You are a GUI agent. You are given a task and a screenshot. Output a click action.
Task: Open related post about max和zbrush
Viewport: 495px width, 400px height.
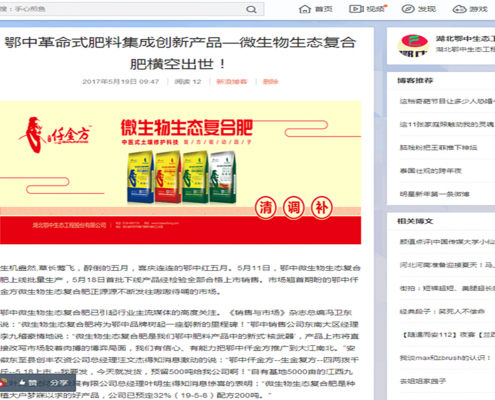[x=445, y=358]
